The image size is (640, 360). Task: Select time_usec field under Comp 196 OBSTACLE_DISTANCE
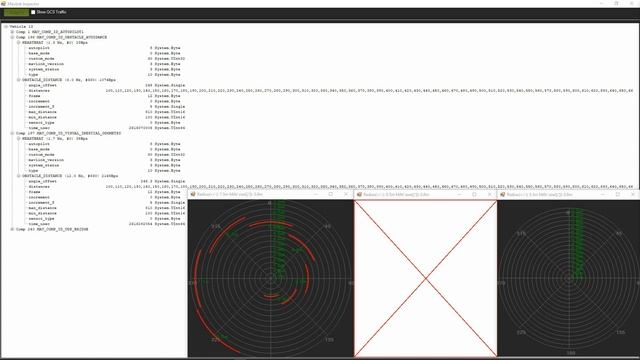[x=107, y=128]
